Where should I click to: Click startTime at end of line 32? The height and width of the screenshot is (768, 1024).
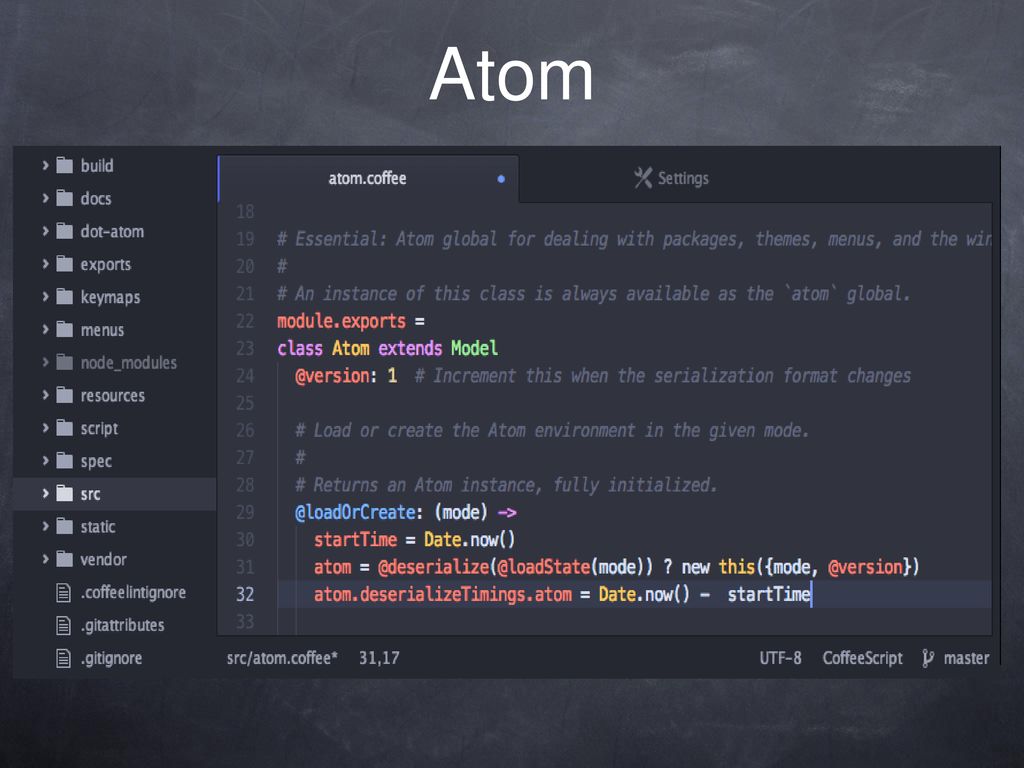769,594
